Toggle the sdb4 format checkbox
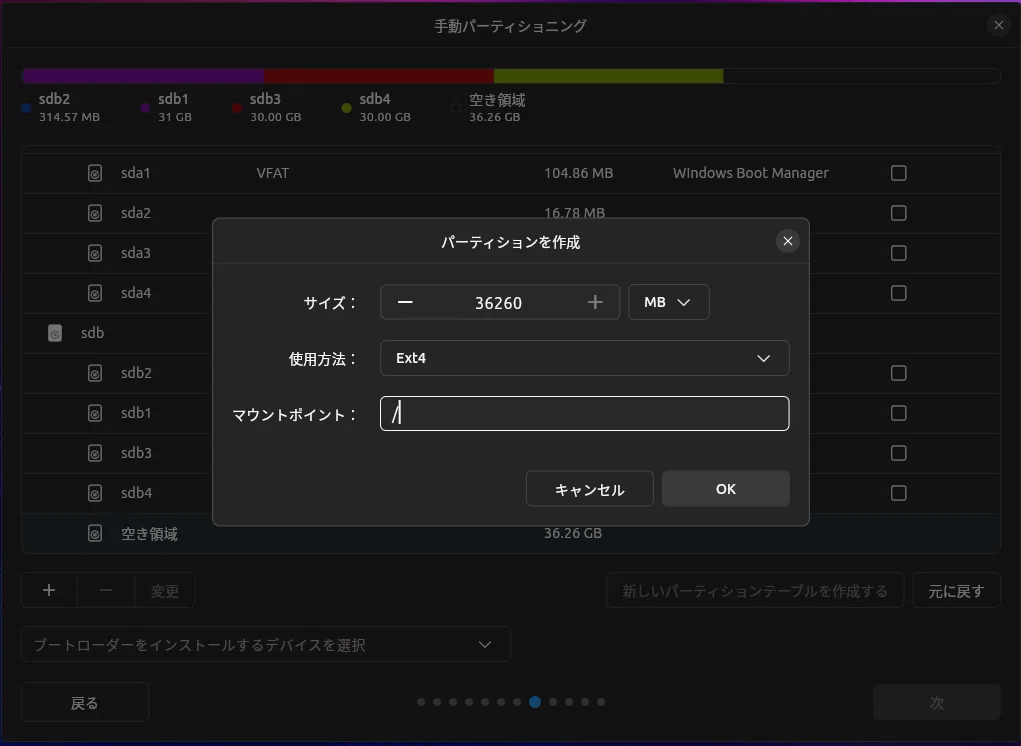 tap(899, 493)
